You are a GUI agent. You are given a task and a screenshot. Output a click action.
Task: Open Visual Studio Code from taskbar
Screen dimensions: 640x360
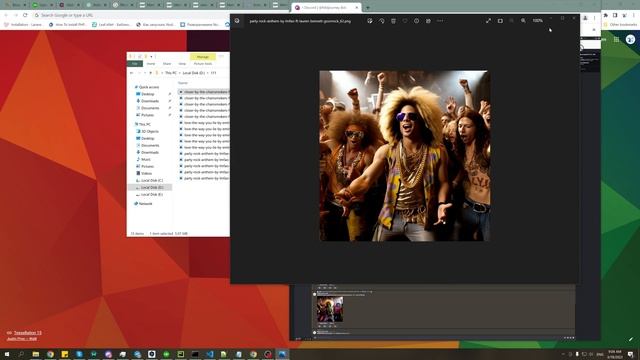[210, 354]
